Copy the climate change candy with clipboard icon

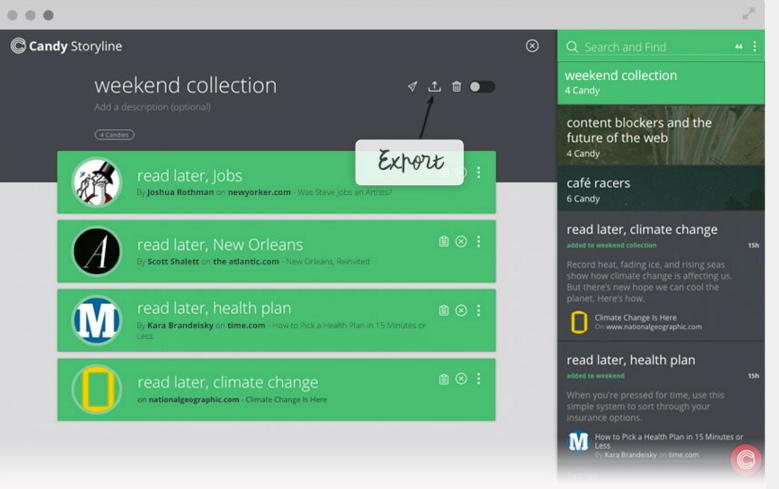[444, 379]
